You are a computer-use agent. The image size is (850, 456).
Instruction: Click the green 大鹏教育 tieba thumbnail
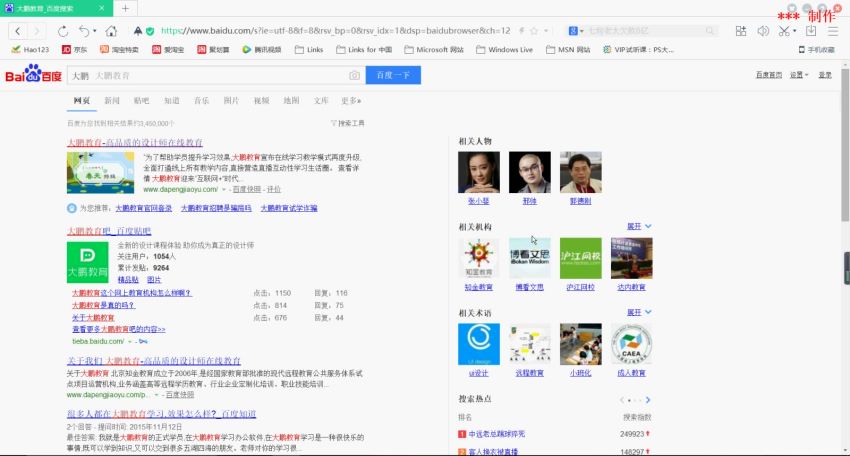coord(87,262)
